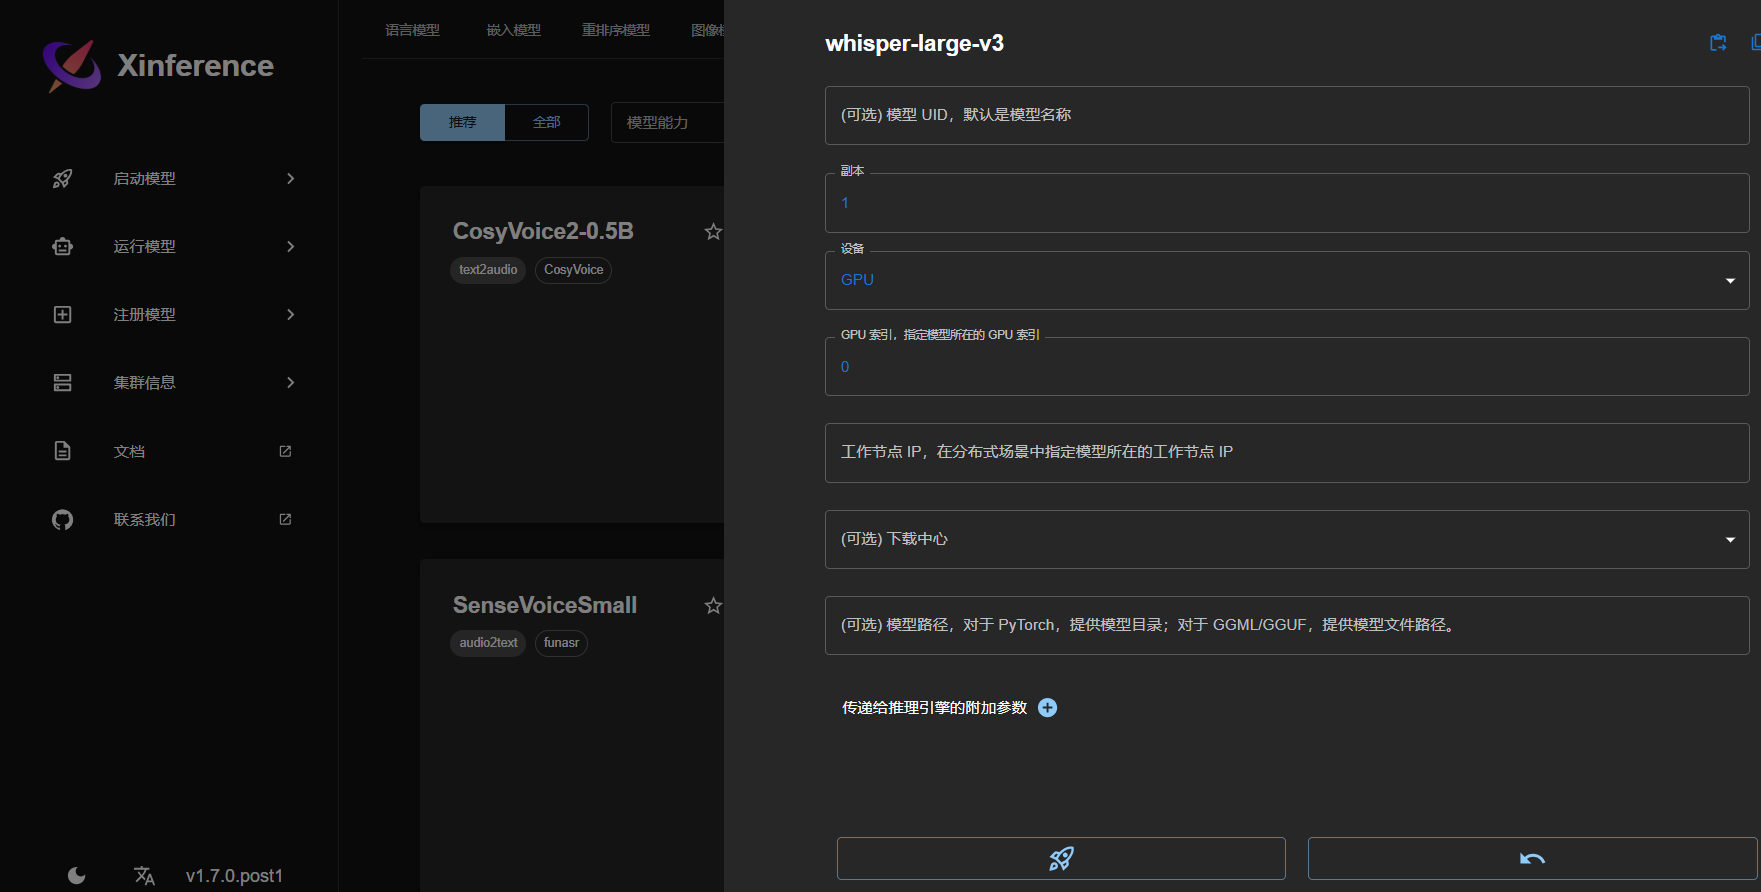Expand the 注册模型 chevron

[x=291, y=314]
